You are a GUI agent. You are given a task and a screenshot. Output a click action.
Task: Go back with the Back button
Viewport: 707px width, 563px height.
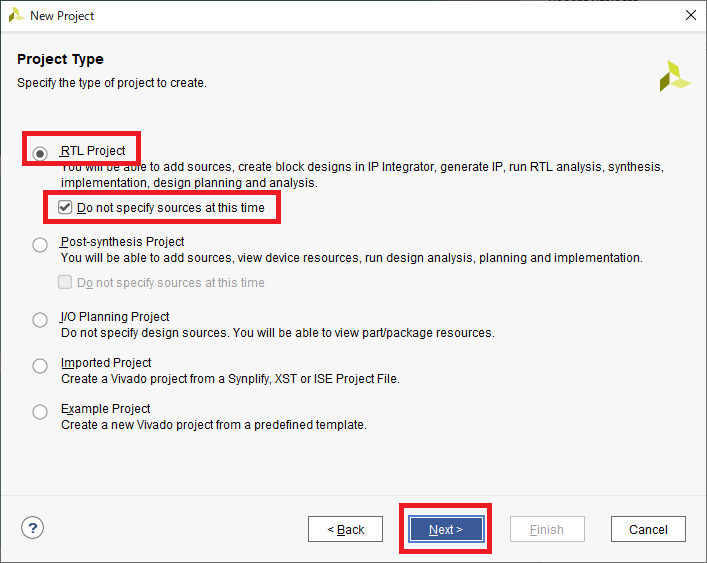coord(345,529)
